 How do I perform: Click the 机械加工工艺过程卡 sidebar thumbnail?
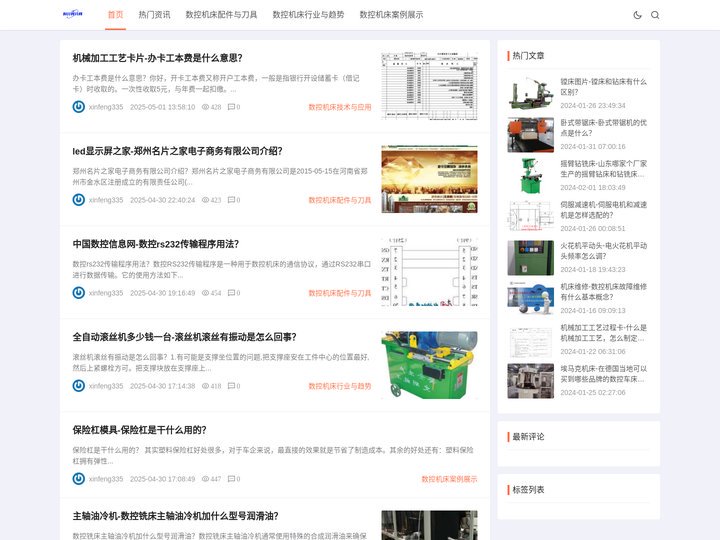click(x=530, y=340)
